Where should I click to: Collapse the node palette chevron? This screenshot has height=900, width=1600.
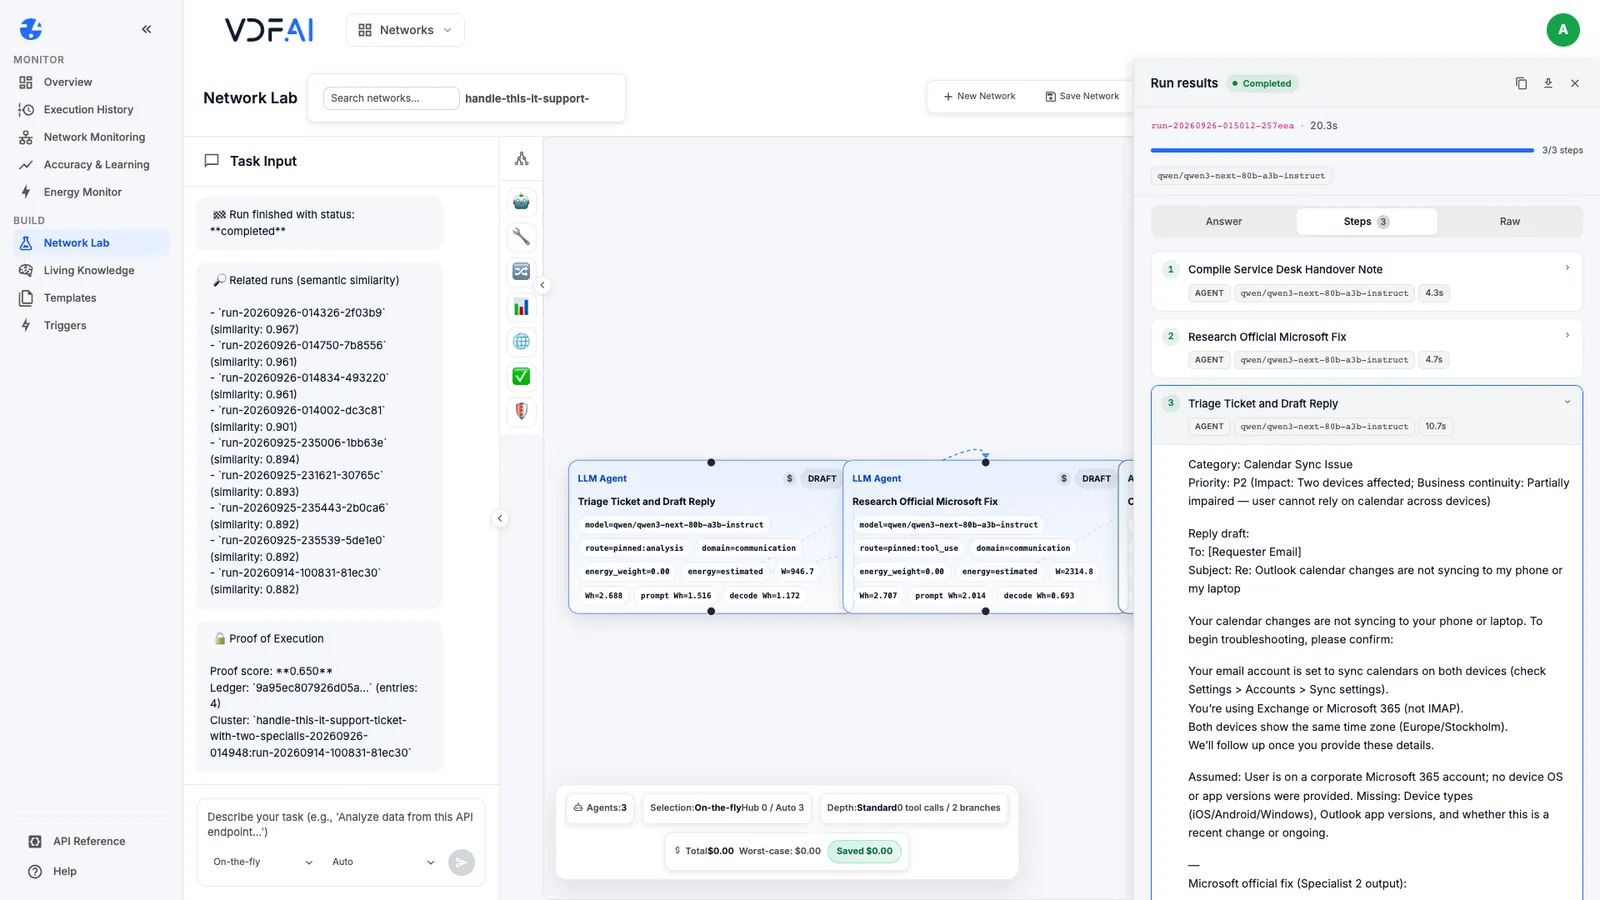tap(543, 285)
